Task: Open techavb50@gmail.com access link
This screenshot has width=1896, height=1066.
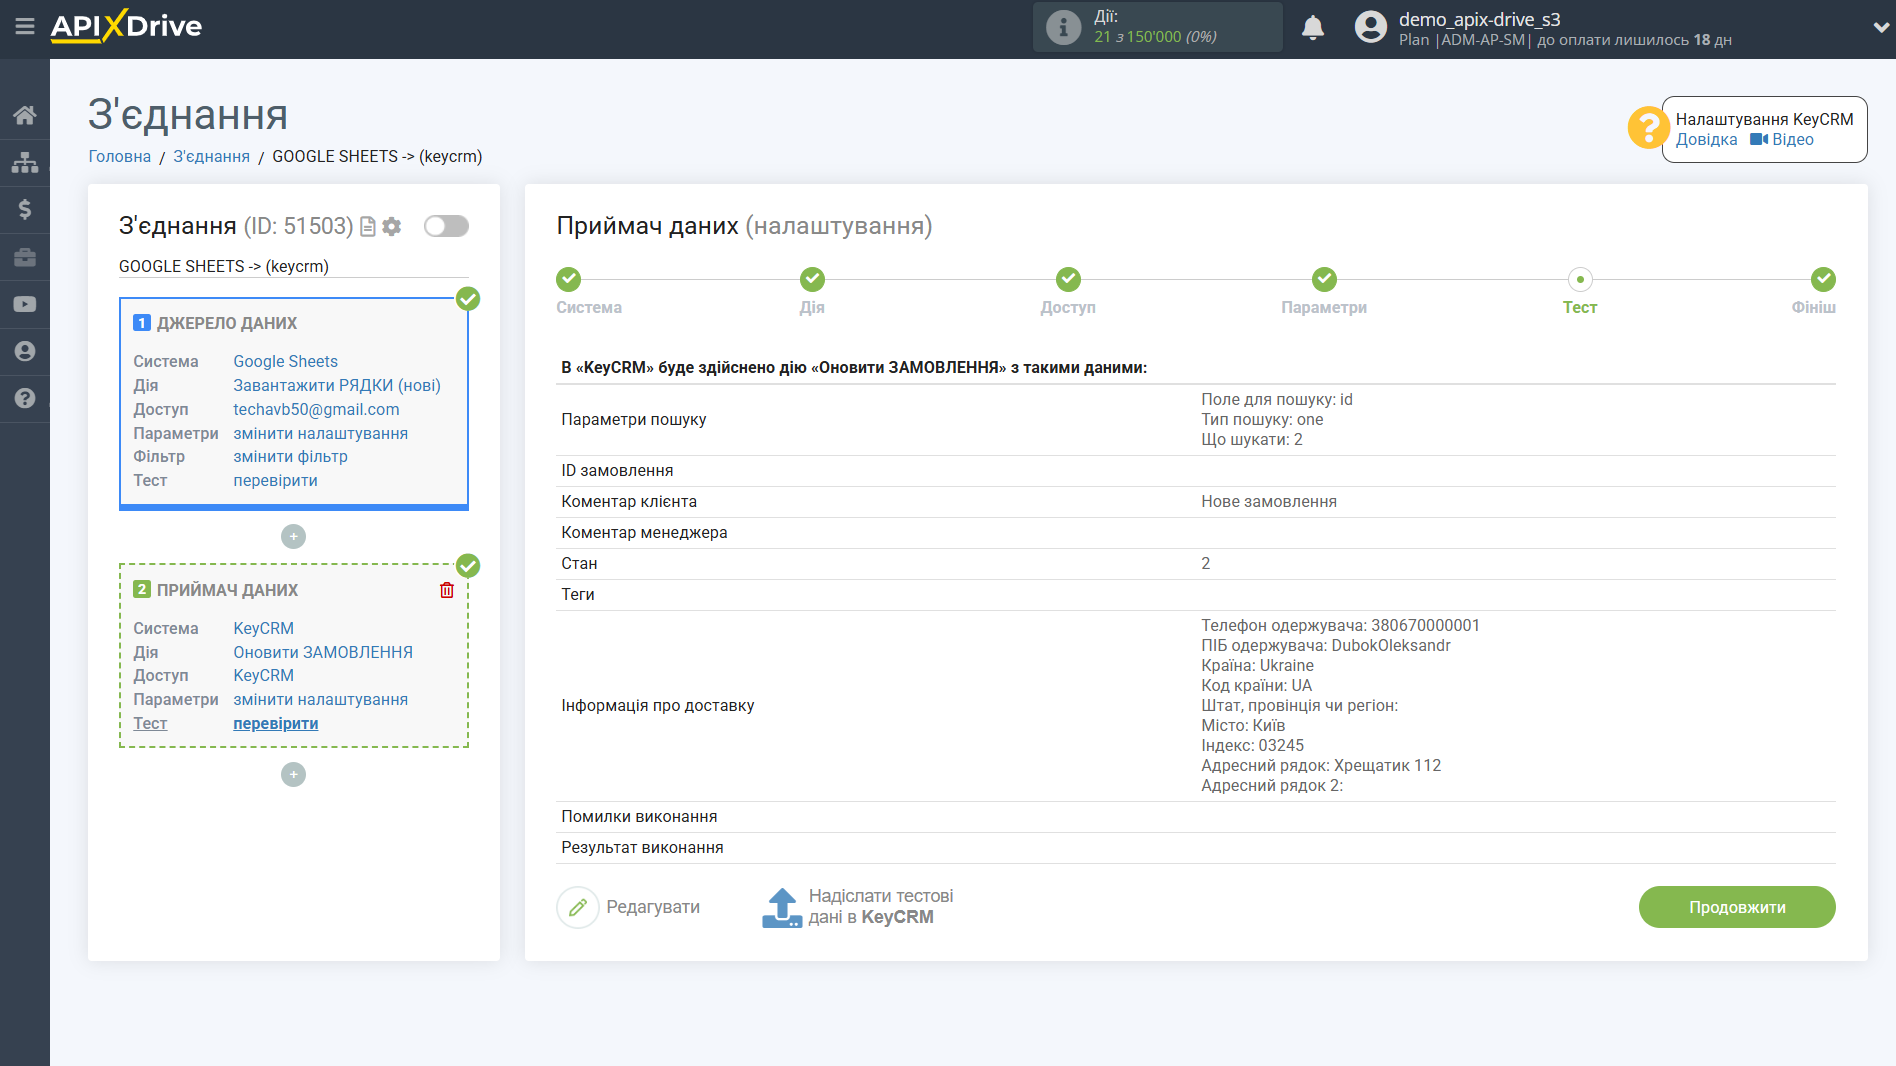Action: coord(316,409)
